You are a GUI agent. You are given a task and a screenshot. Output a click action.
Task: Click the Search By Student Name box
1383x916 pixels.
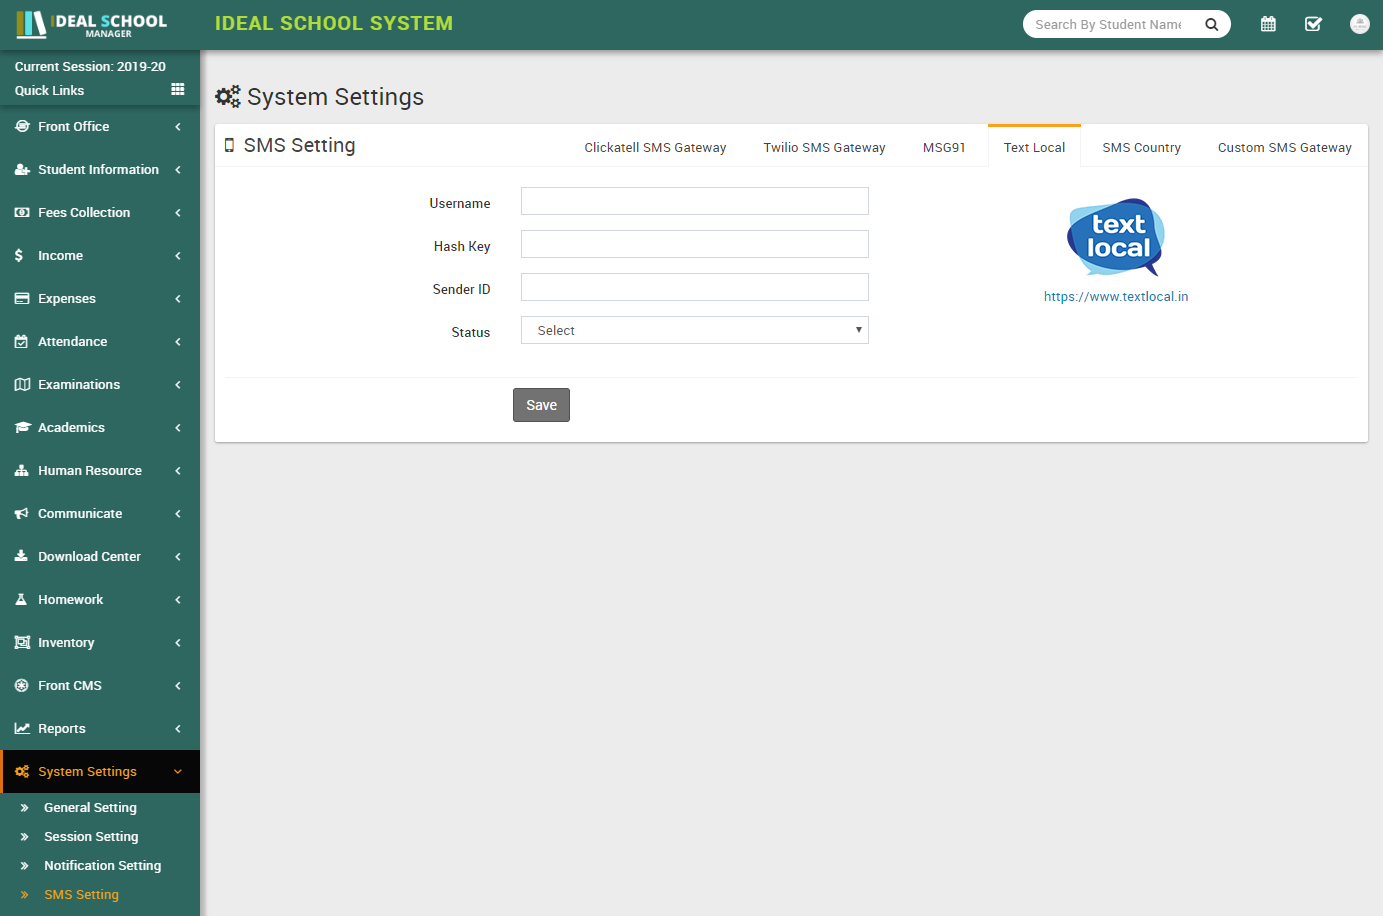point(1108,24)
